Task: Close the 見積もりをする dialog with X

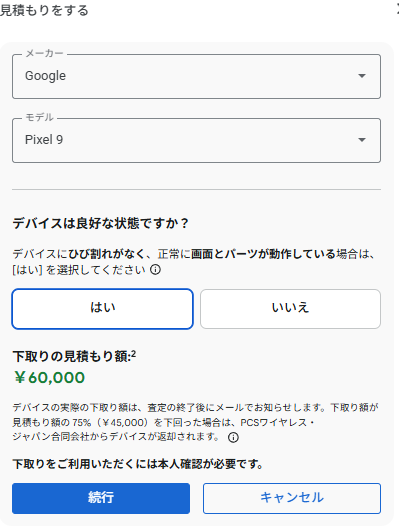Action: click(398, 10)
